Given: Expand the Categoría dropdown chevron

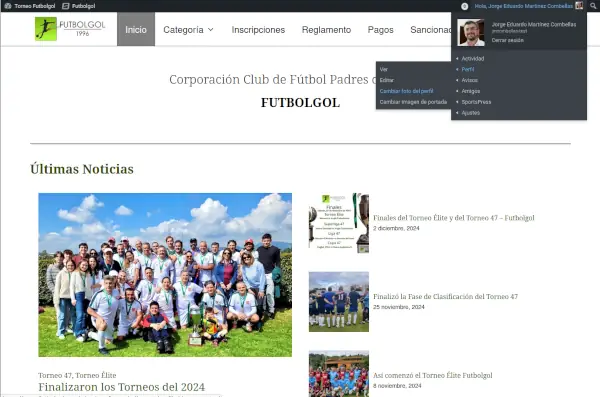Looking at the screenshot, I should pos(210,29).
